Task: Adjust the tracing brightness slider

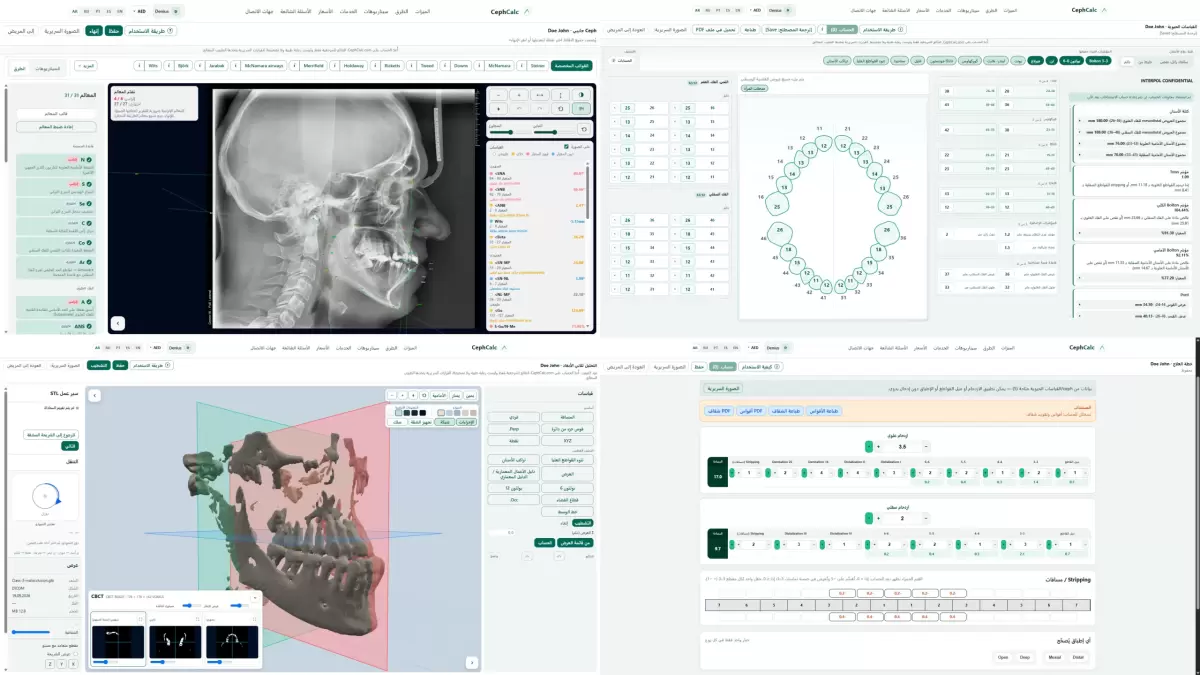Action: coord(511,132)
